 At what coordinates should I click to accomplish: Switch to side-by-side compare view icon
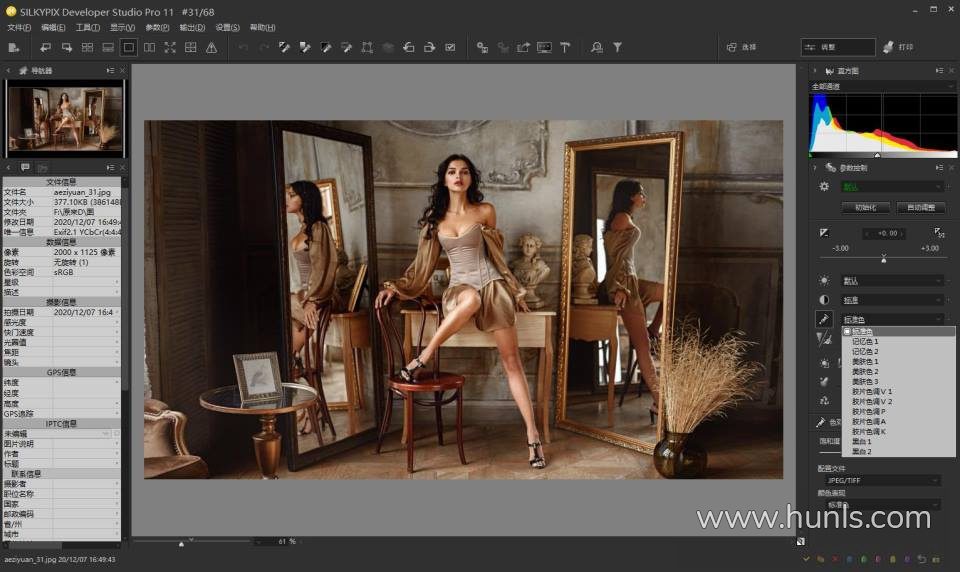[149, 47]
